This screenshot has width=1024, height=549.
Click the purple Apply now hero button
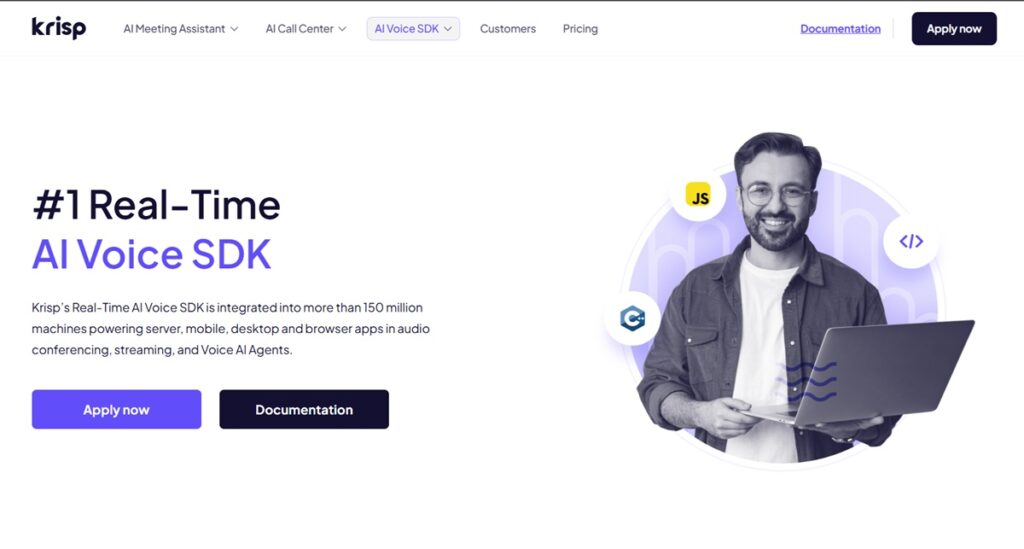pyautogui.click(x=116, y=409)
